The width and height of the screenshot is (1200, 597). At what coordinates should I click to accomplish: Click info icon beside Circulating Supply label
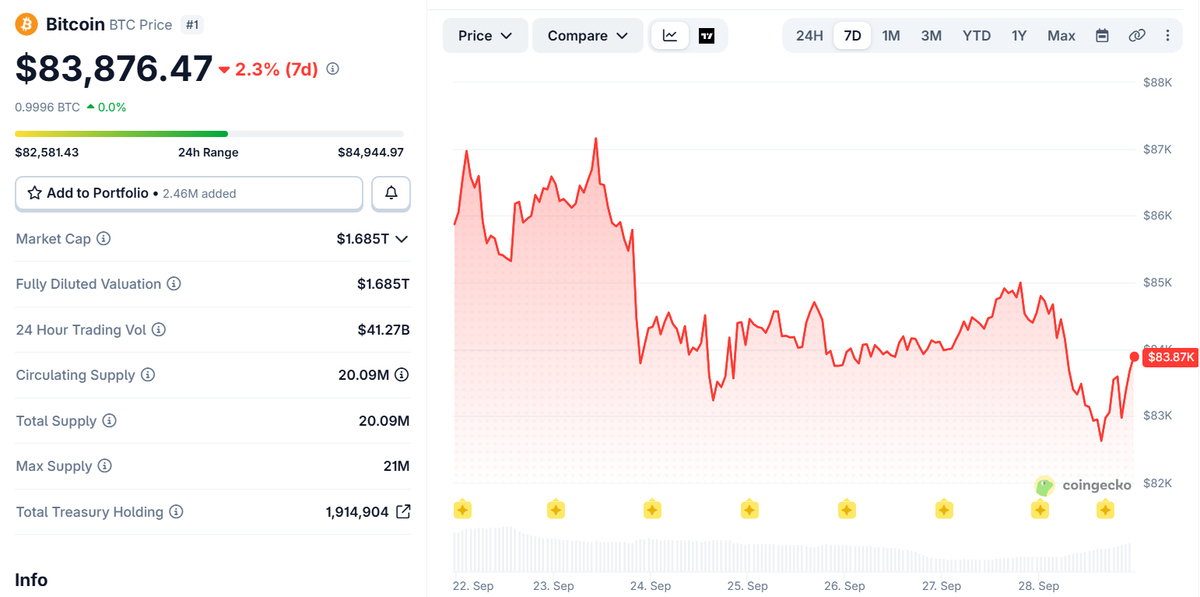click(148, 375)
